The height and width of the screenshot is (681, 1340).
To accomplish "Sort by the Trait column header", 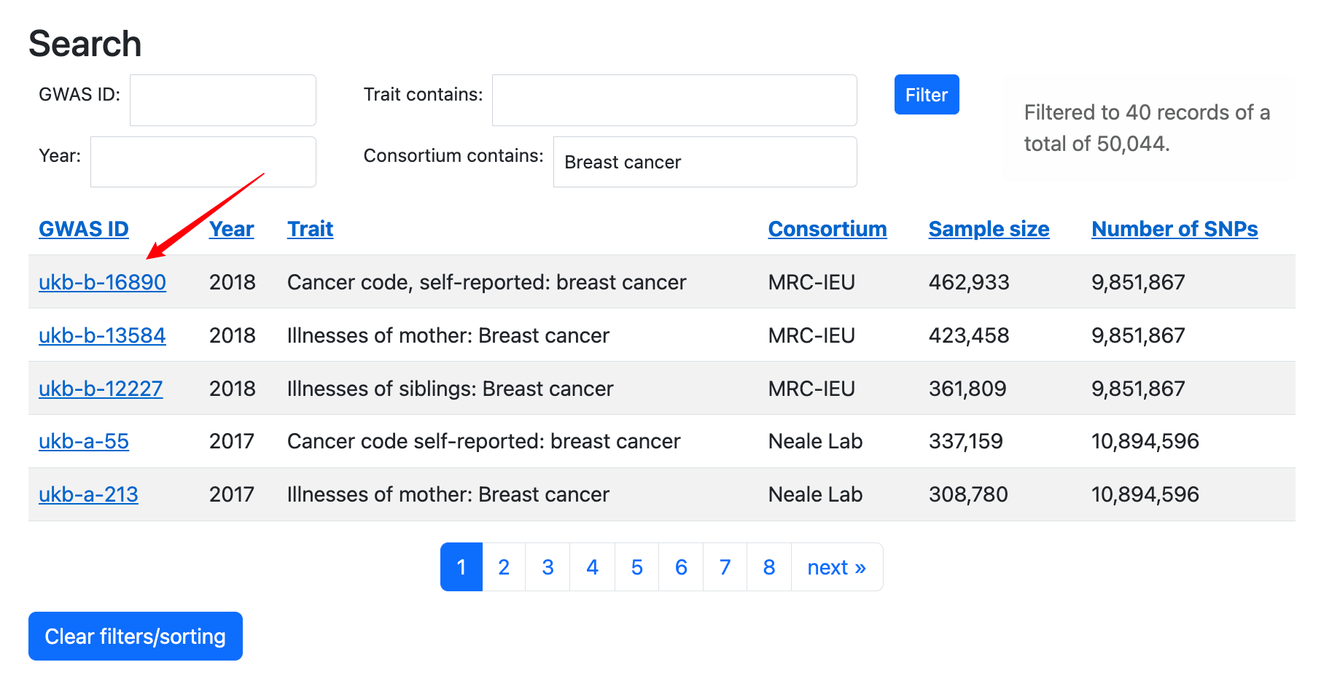I will (310, 229).
